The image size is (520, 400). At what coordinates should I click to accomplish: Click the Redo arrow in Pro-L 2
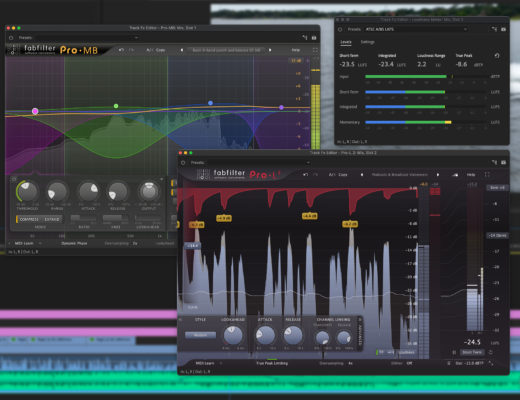coord(315,174)
